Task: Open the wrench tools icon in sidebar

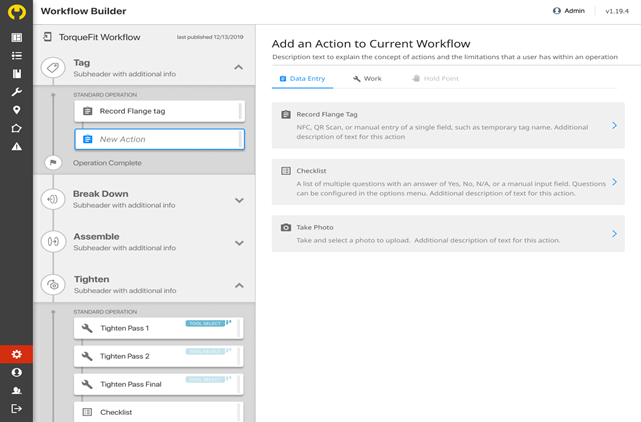Action: pyautogui.click(x=16, y=92)
